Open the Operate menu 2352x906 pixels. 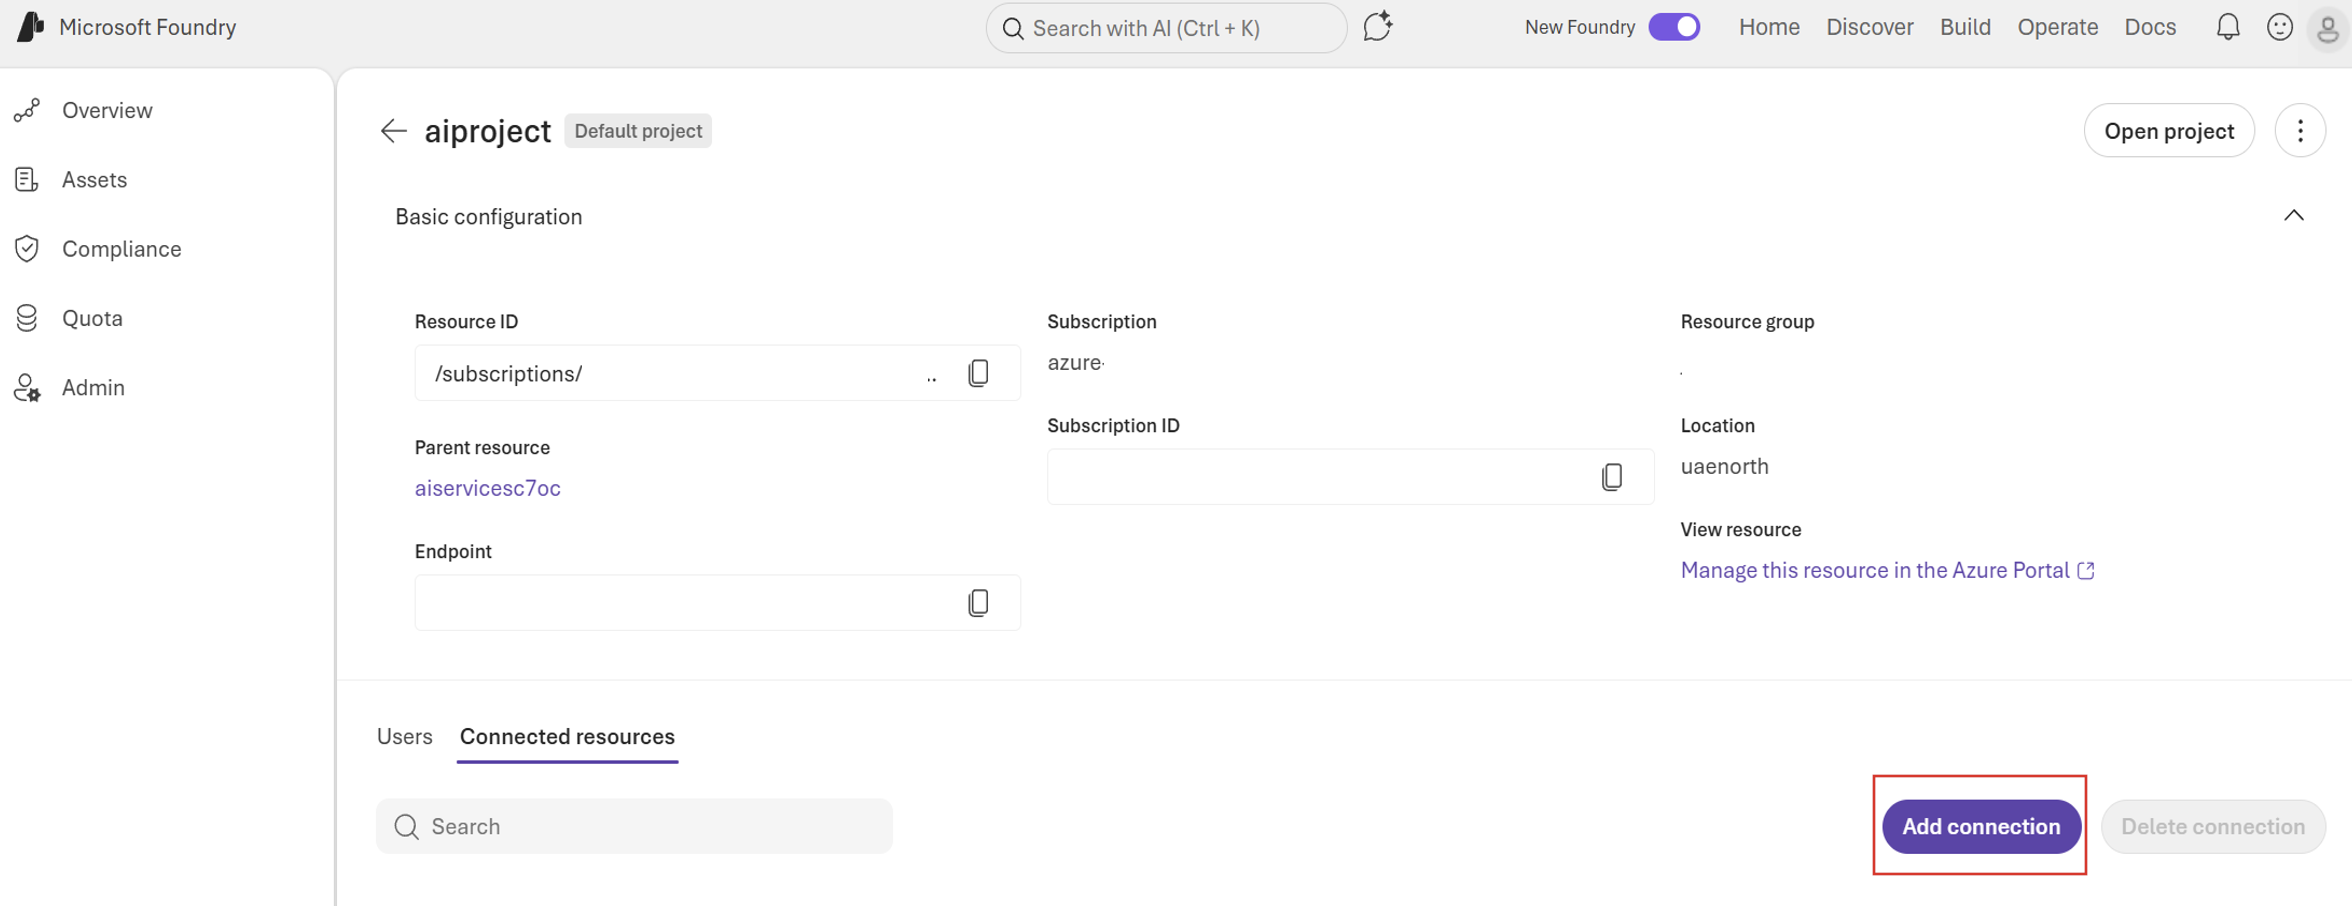pos(2058,27)
